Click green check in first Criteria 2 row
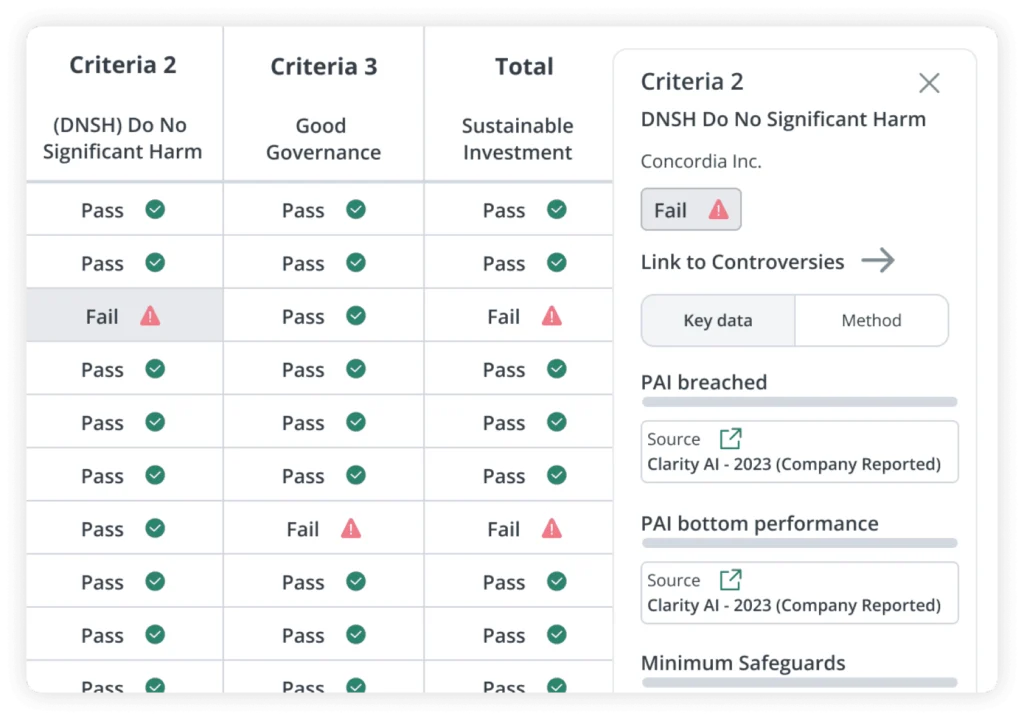Image resolution: width=1024 pixels, height=719 pixels. click(155, 210)
